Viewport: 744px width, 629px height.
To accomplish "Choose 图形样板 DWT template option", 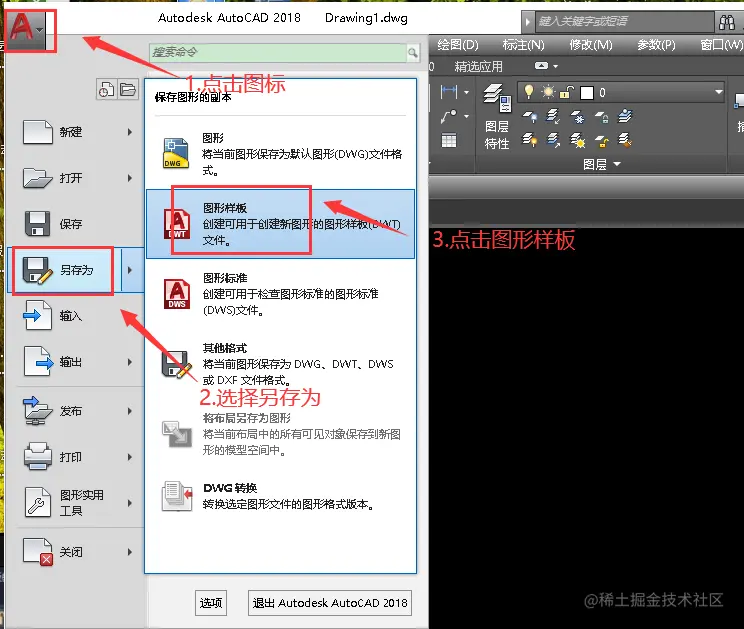I will point(281,224).
